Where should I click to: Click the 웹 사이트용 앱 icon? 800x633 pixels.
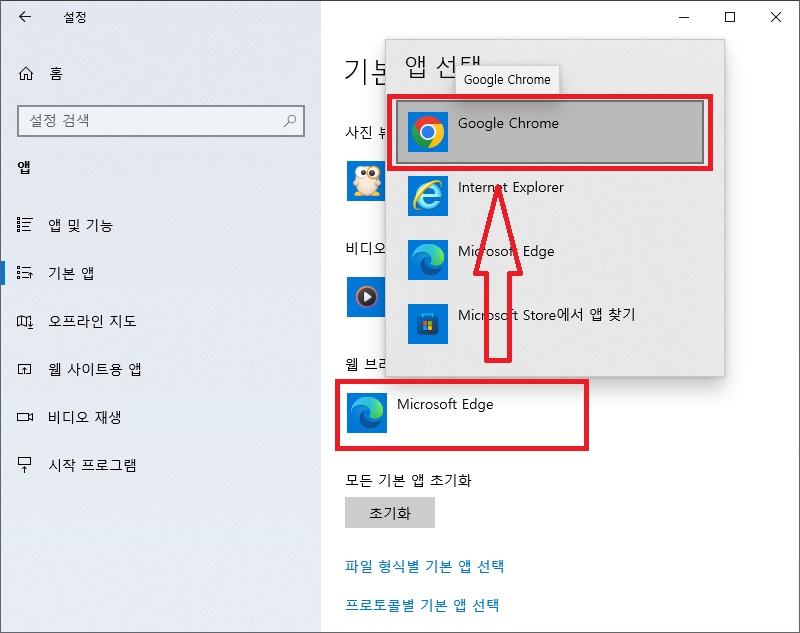[x=24, y=369]
